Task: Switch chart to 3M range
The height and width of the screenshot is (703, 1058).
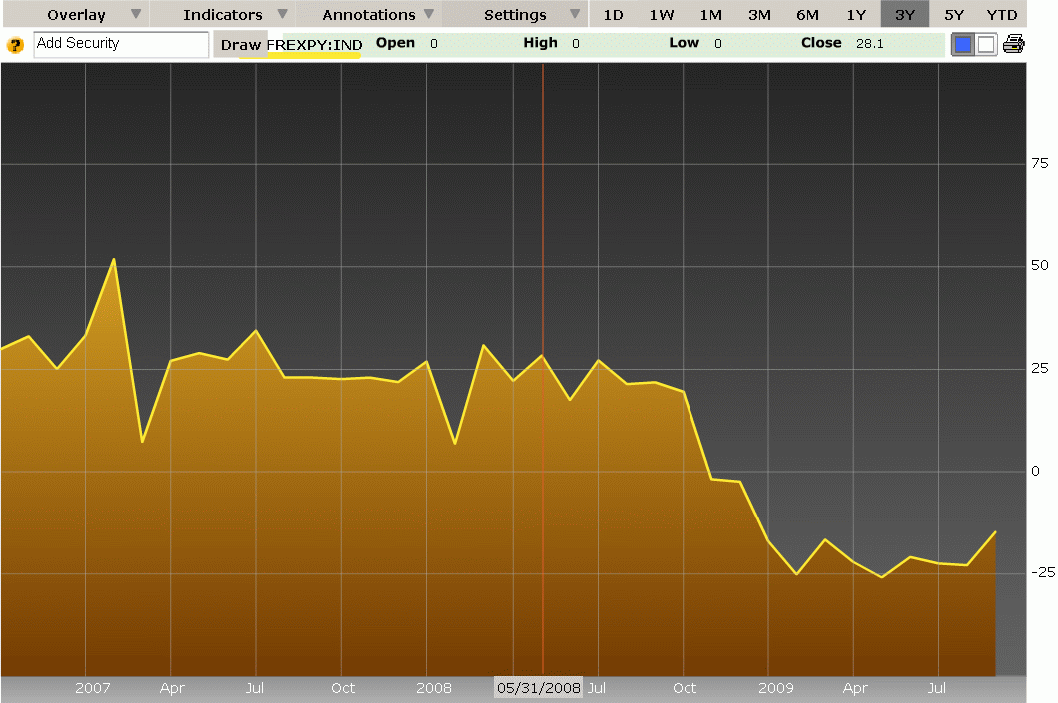Action: click(x=759, y=14)
